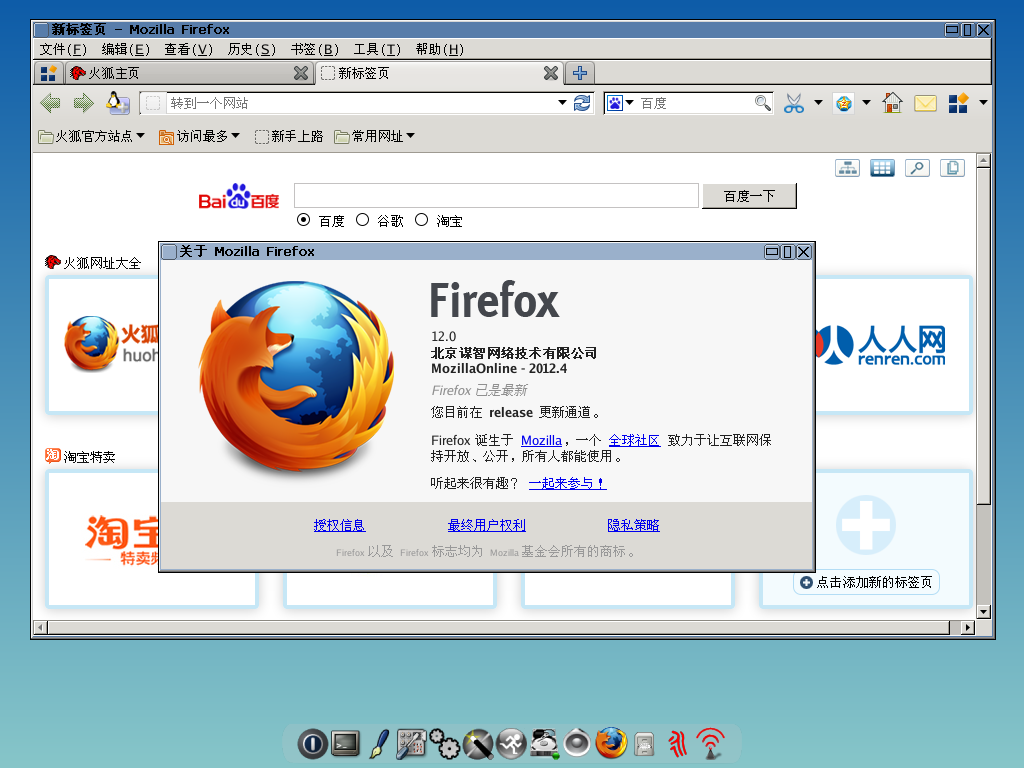Open the speaker volume dock icon
The image size is (1024, 768).
click(577, 744)
